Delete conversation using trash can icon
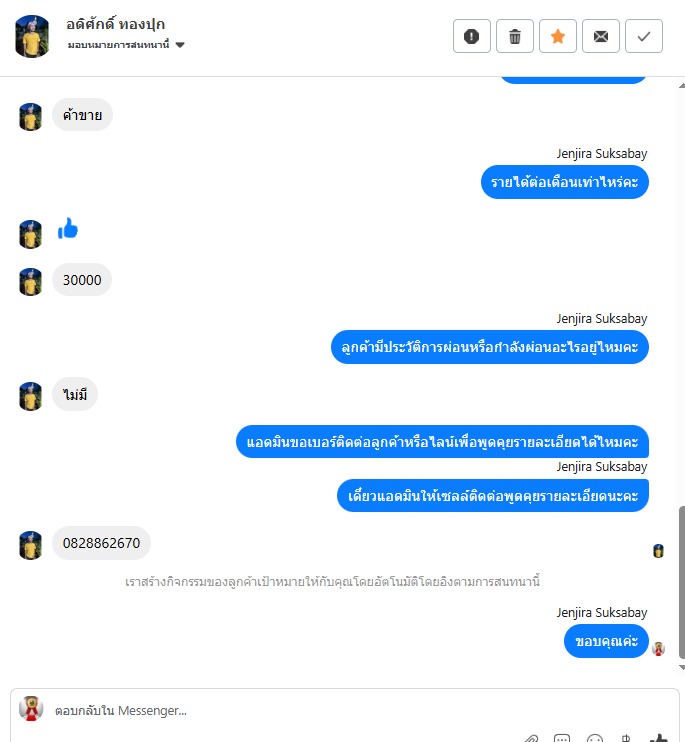685x742 pixels. pyautogui.click(x=515, y=36)
